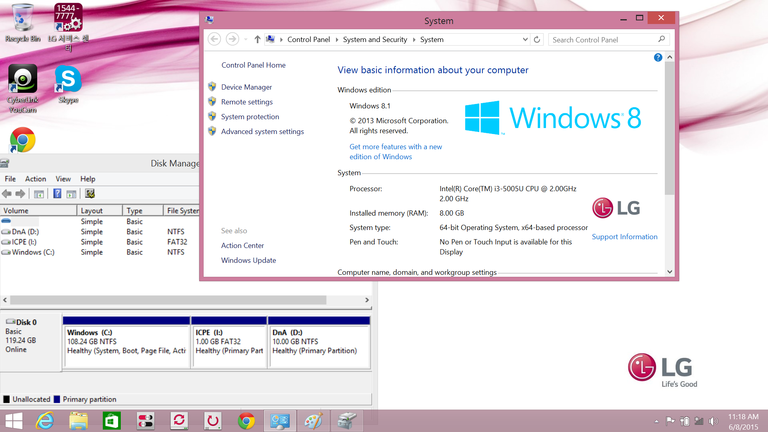
Task: Open Windows Store from the taskbar
Action: point(112,421)
